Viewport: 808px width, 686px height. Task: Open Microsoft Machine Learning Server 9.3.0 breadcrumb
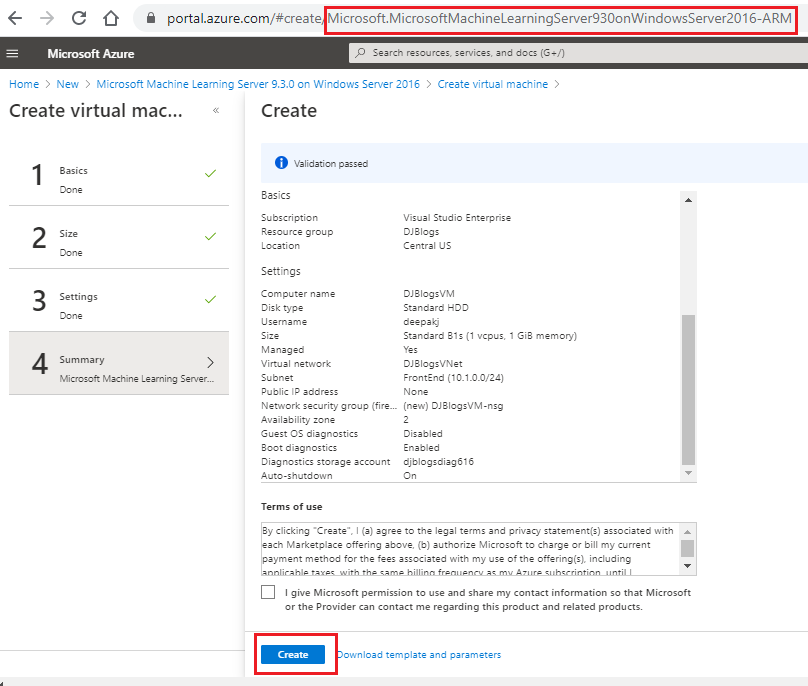pos(258,84)
